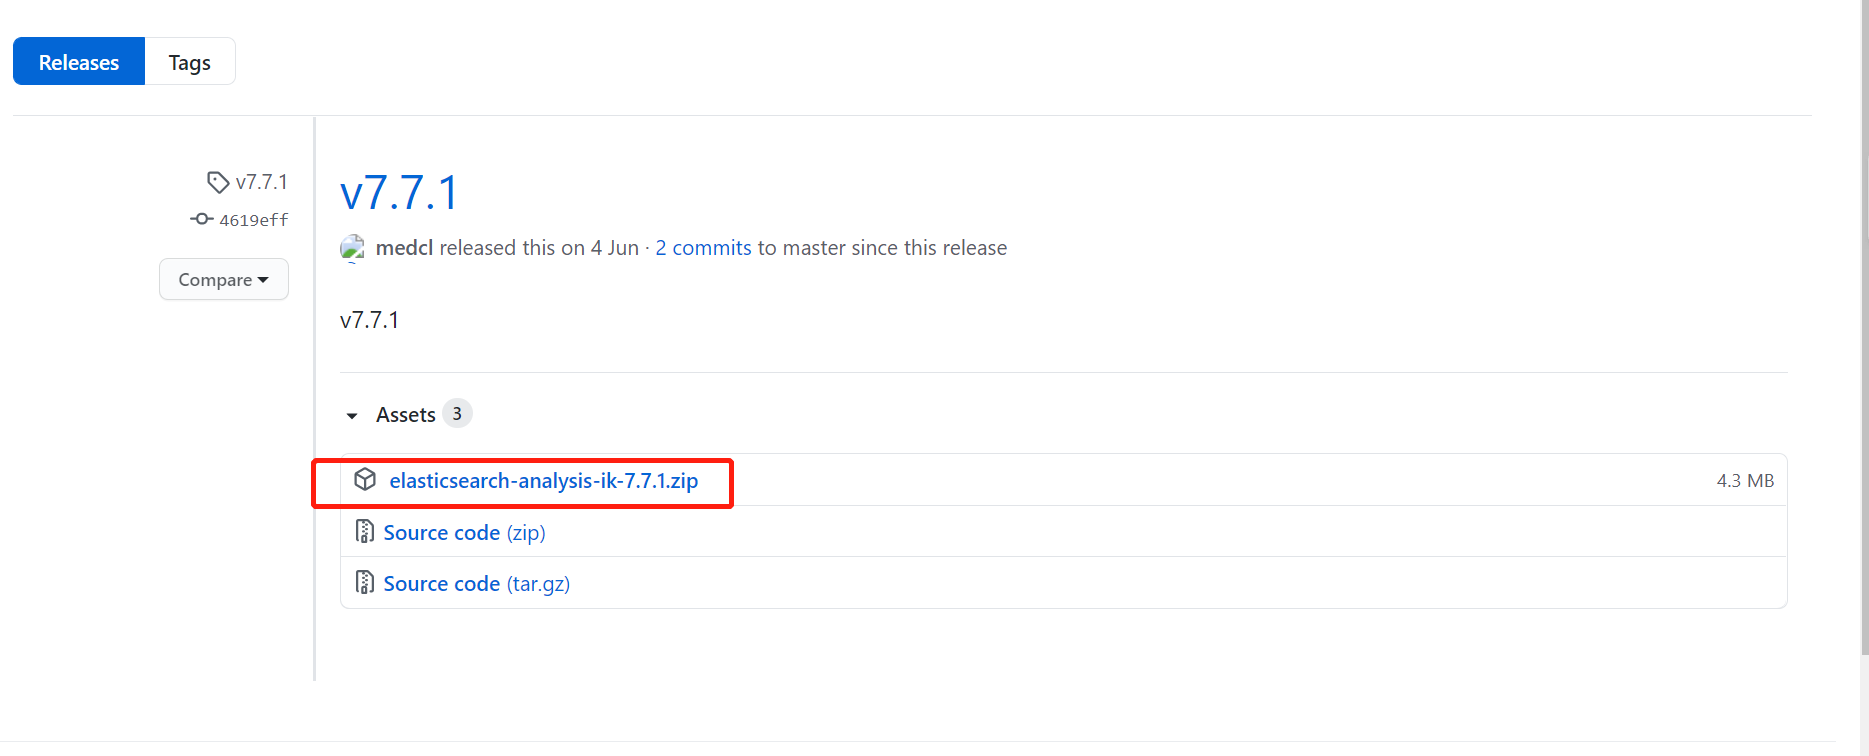Image resolution: width=1869 pixels, height=756 pixels.
Task: Click the Assets header label
Action: click(x=405, y=415)
